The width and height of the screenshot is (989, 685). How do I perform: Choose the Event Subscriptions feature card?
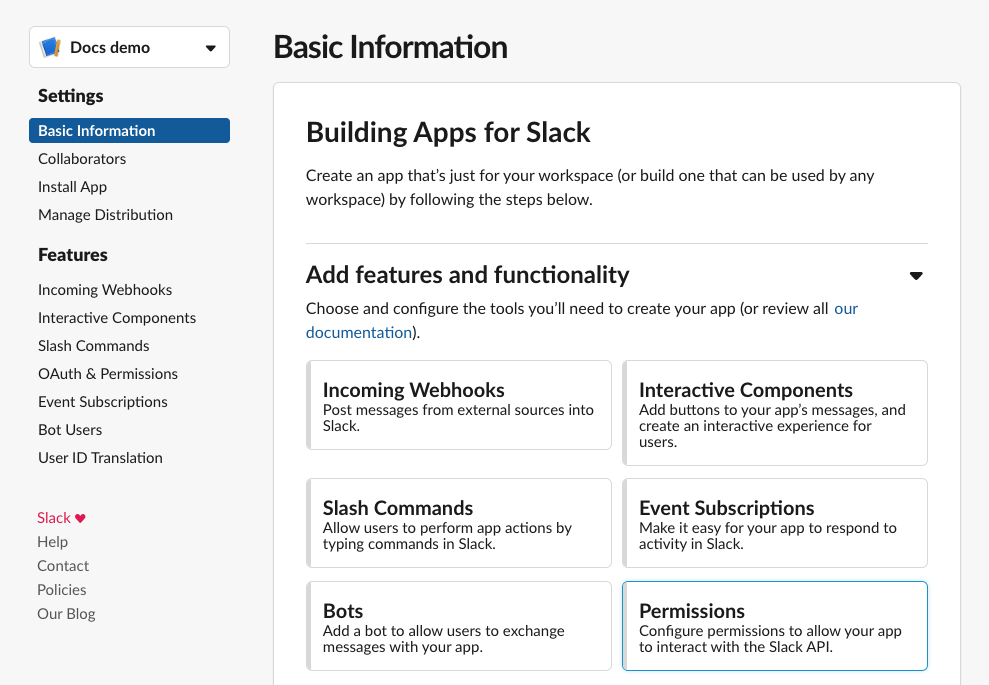[x=775, y=523]
